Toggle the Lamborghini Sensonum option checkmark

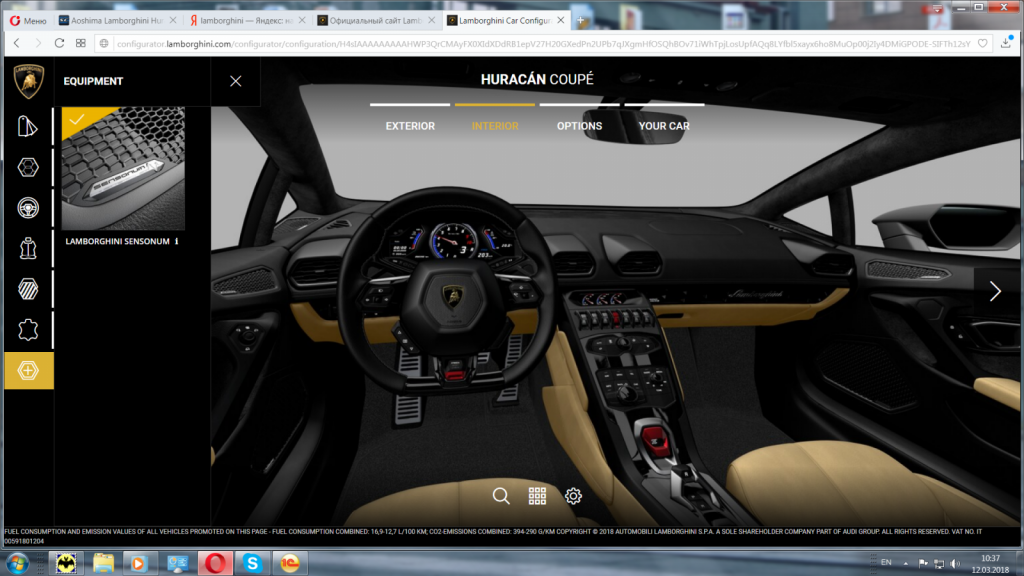pyautogui.click(x=77, y=121)
